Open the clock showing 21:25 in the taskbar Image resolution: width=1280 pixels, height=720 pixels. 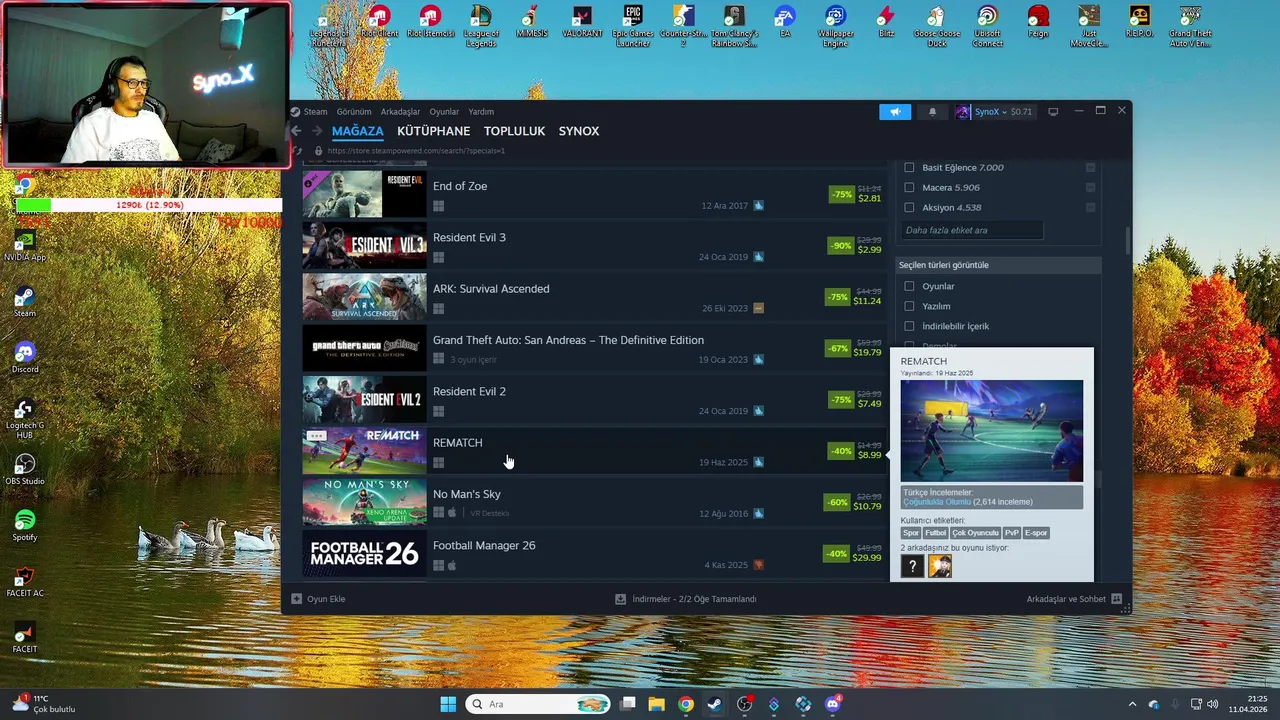click(1248, 704)
